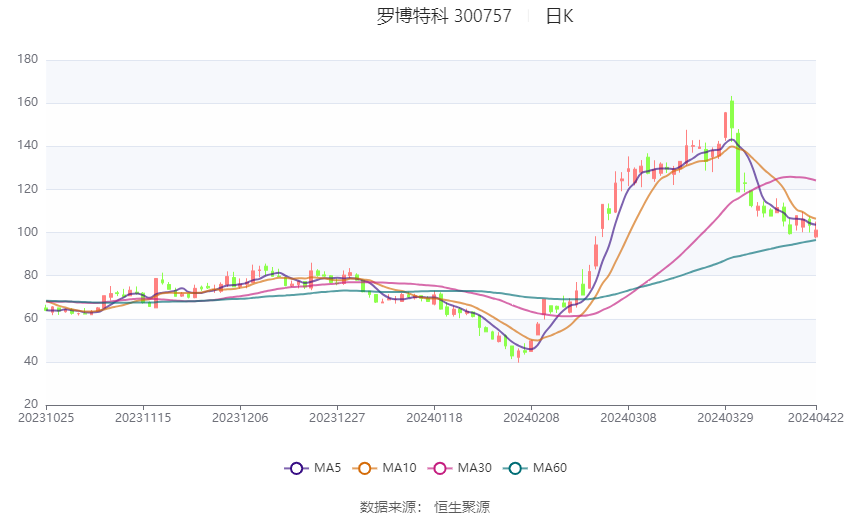The width and height of the screenshot is (850, 517).
Task: Toggle the MA30 legend circle marker
Action: [x=440, y=468]
